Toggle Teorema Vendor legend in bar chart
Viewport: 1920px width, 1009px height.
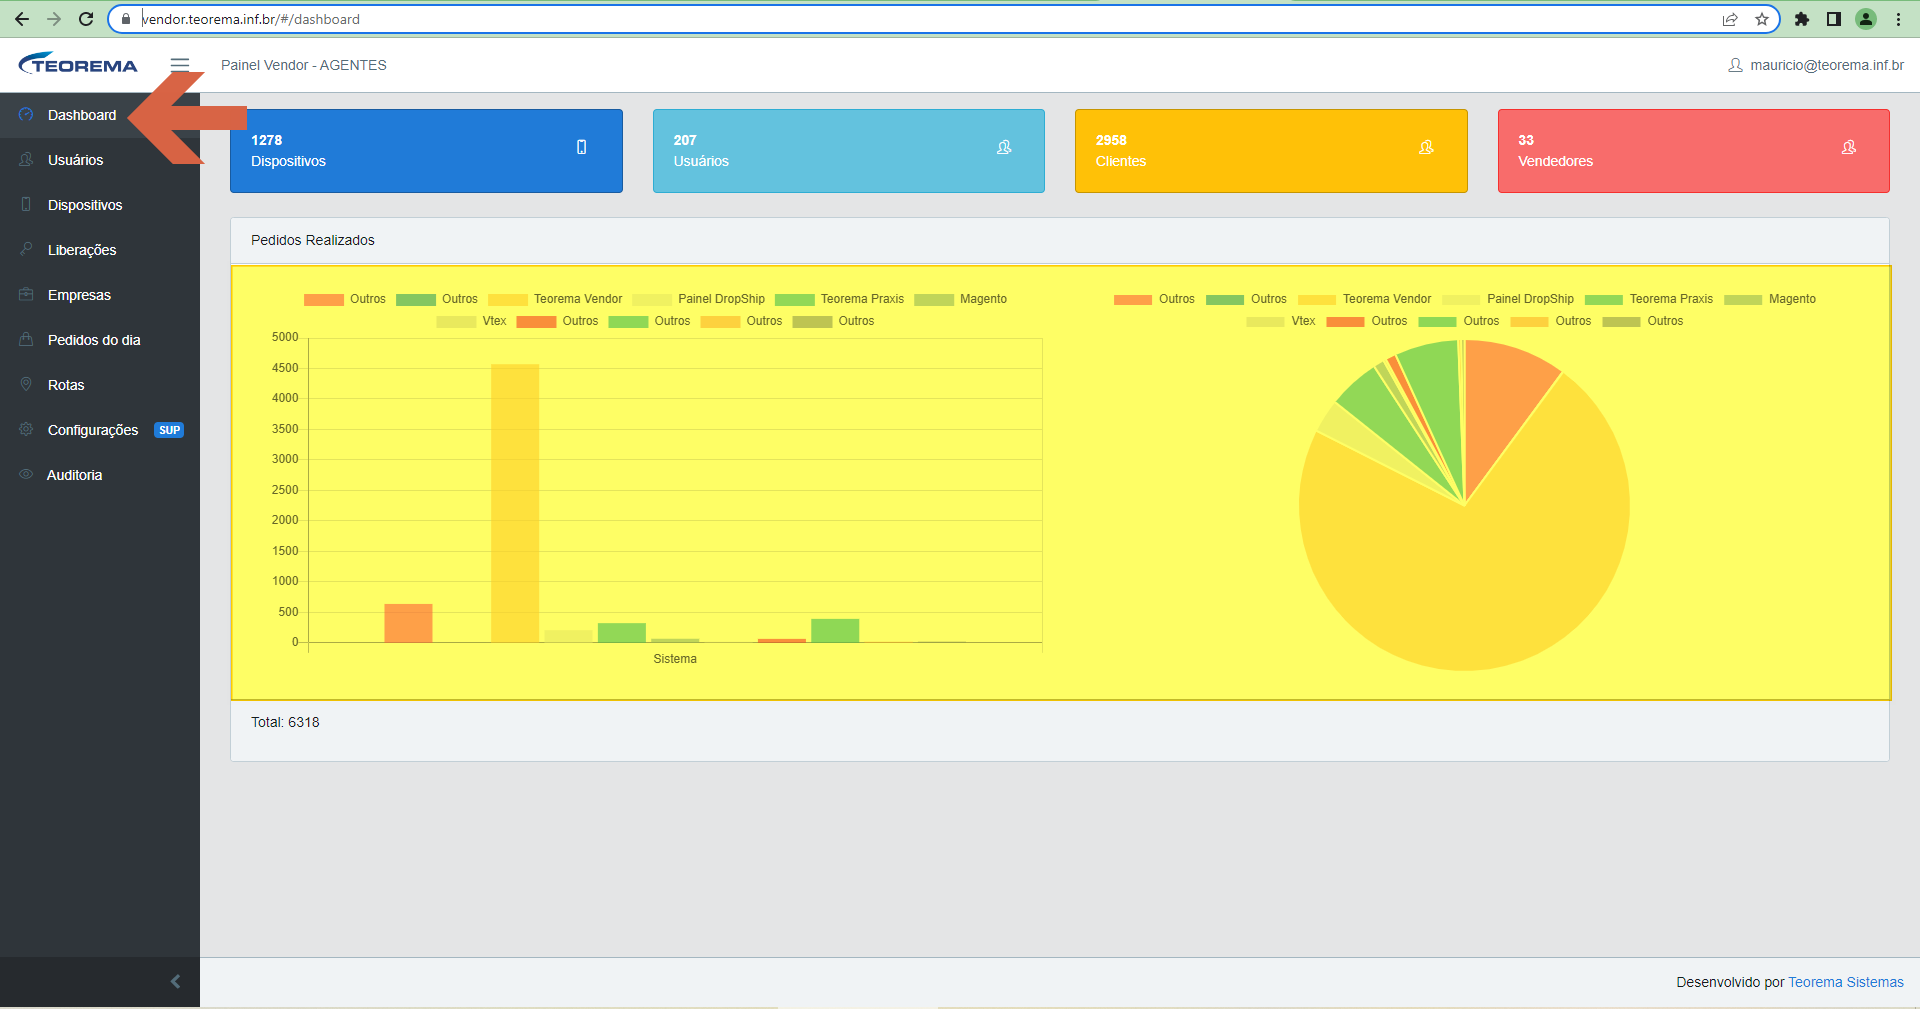[556, 299]
